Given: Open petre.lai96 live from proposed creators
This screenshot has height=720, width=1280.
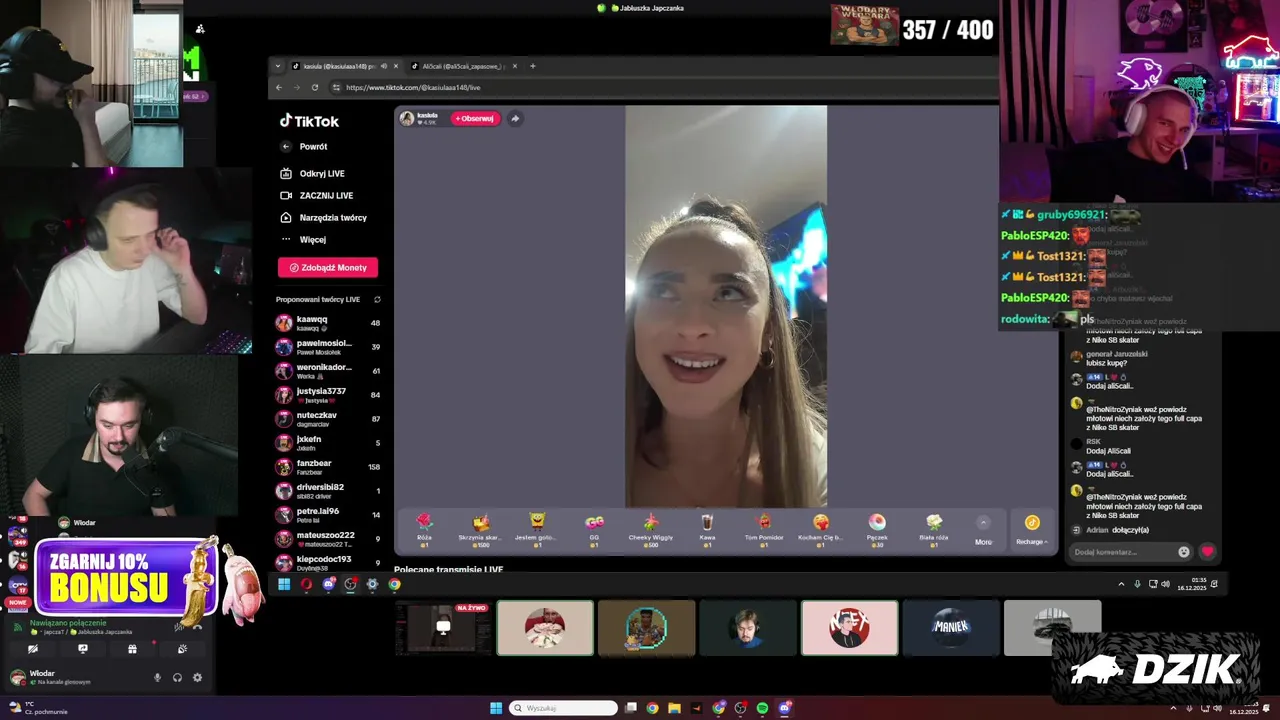Looking at the screenshot, I should pos(329,515).
